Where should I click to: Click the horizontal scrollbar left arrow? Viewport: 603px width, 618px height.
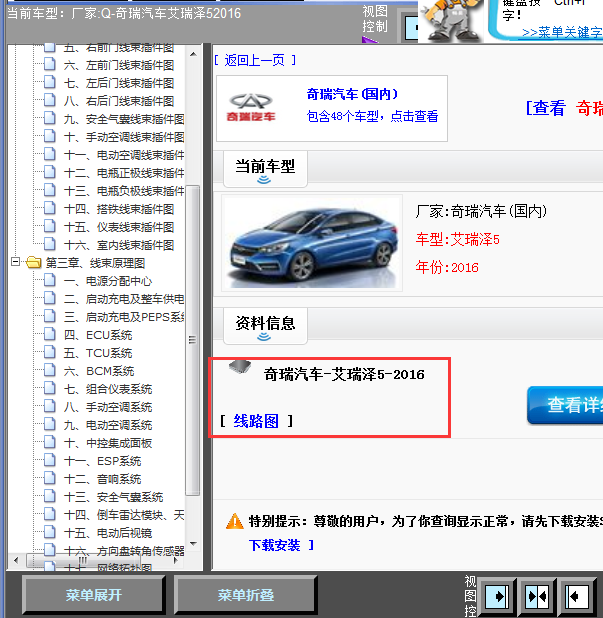16,560
